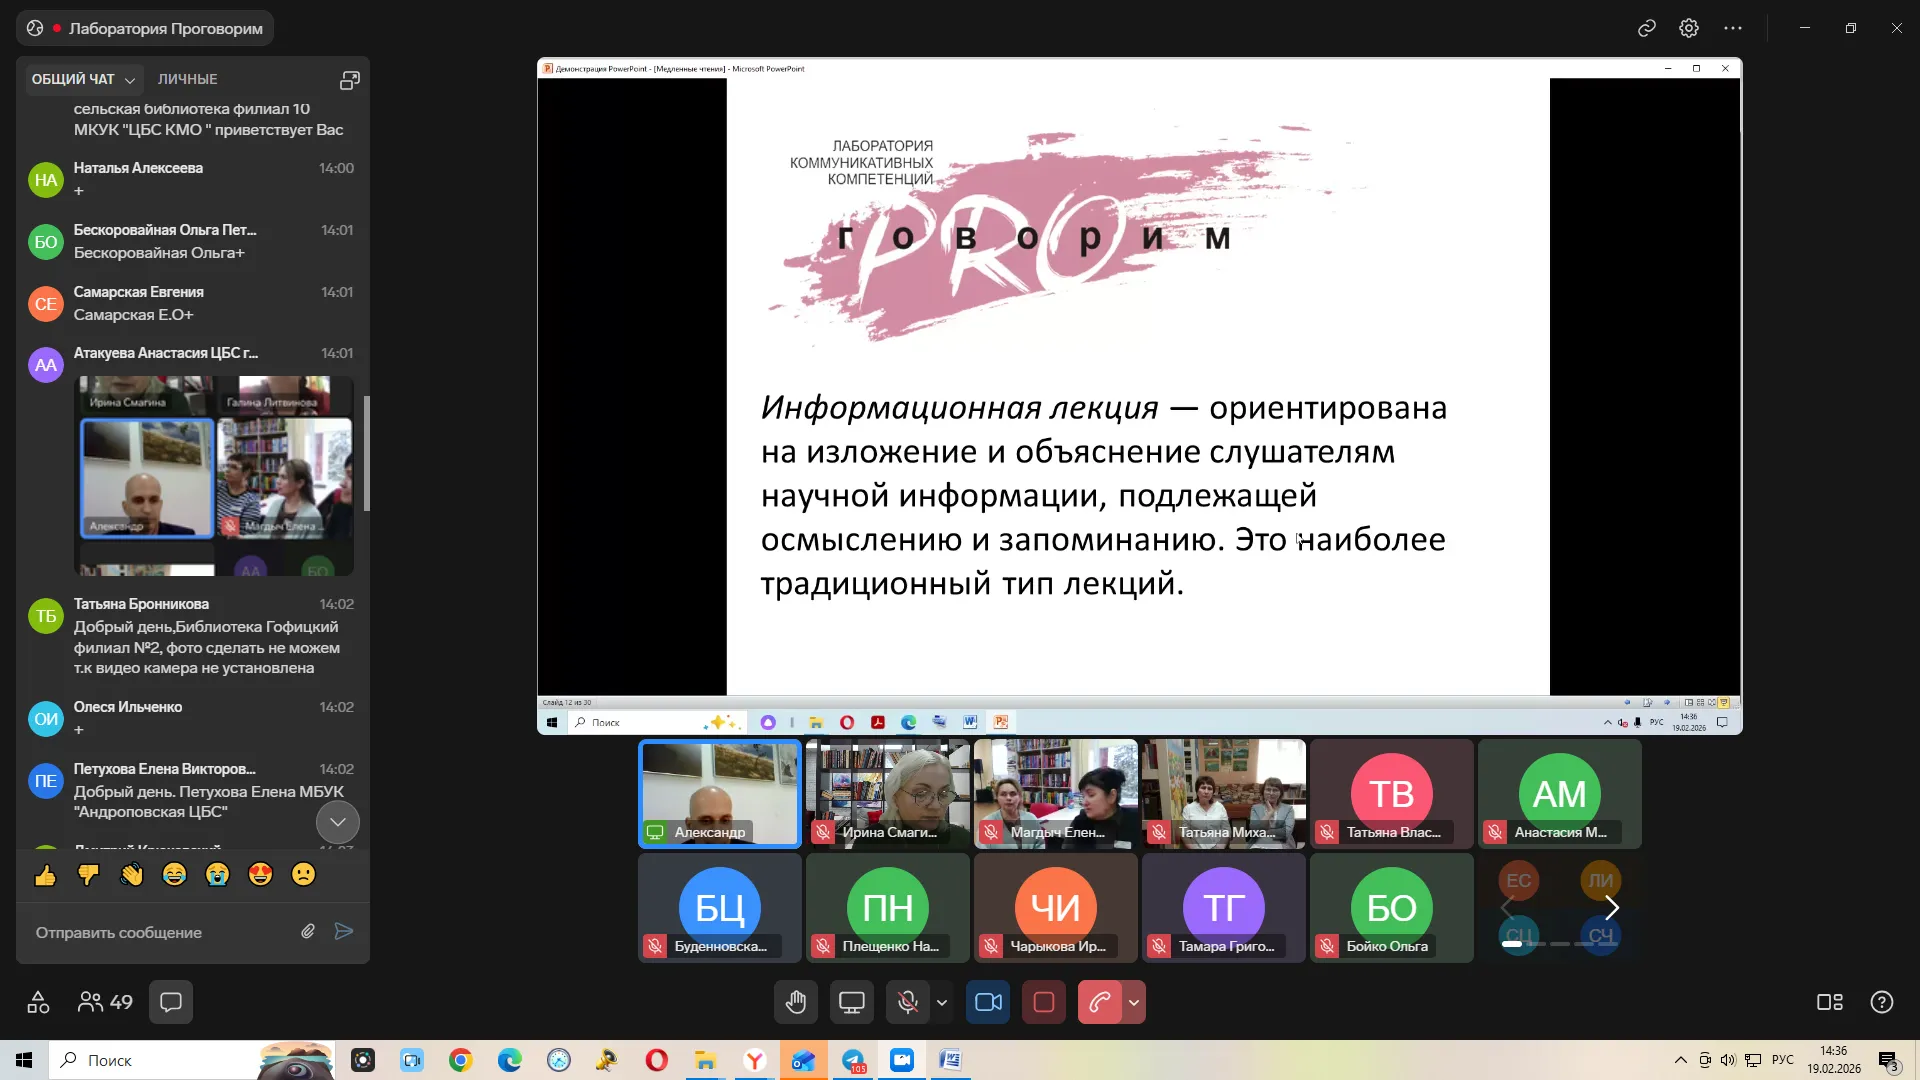This screenshot has height=1080, width=1920.
Task: Send a thumbs up reaction
Action: pos(45,876)
